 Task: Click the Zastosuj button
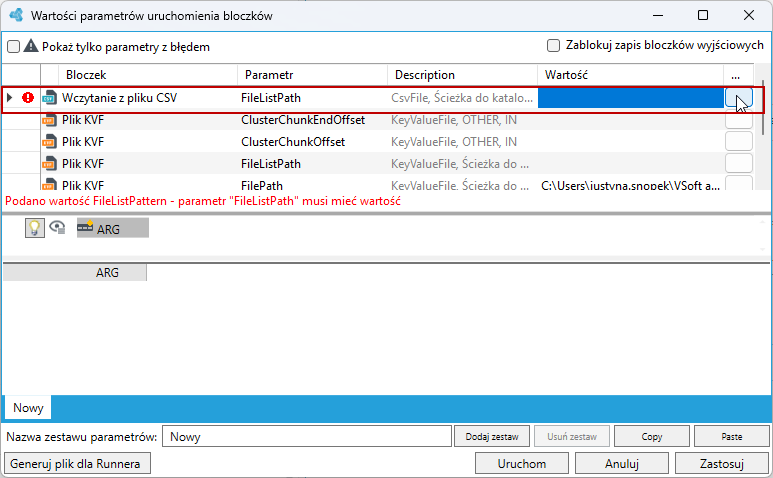click(722, 464)
